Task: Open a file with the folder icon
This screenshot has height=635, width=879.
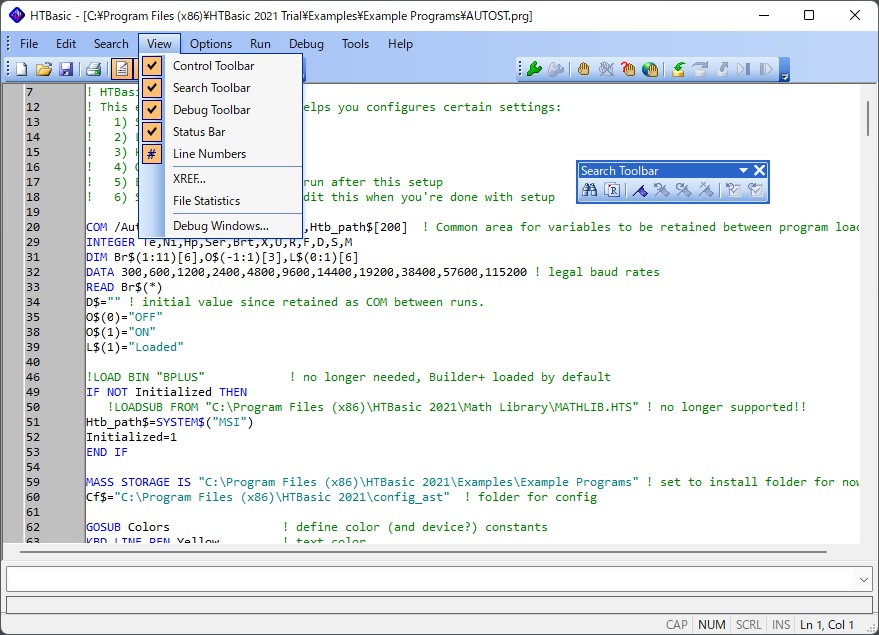Action: 44,69
